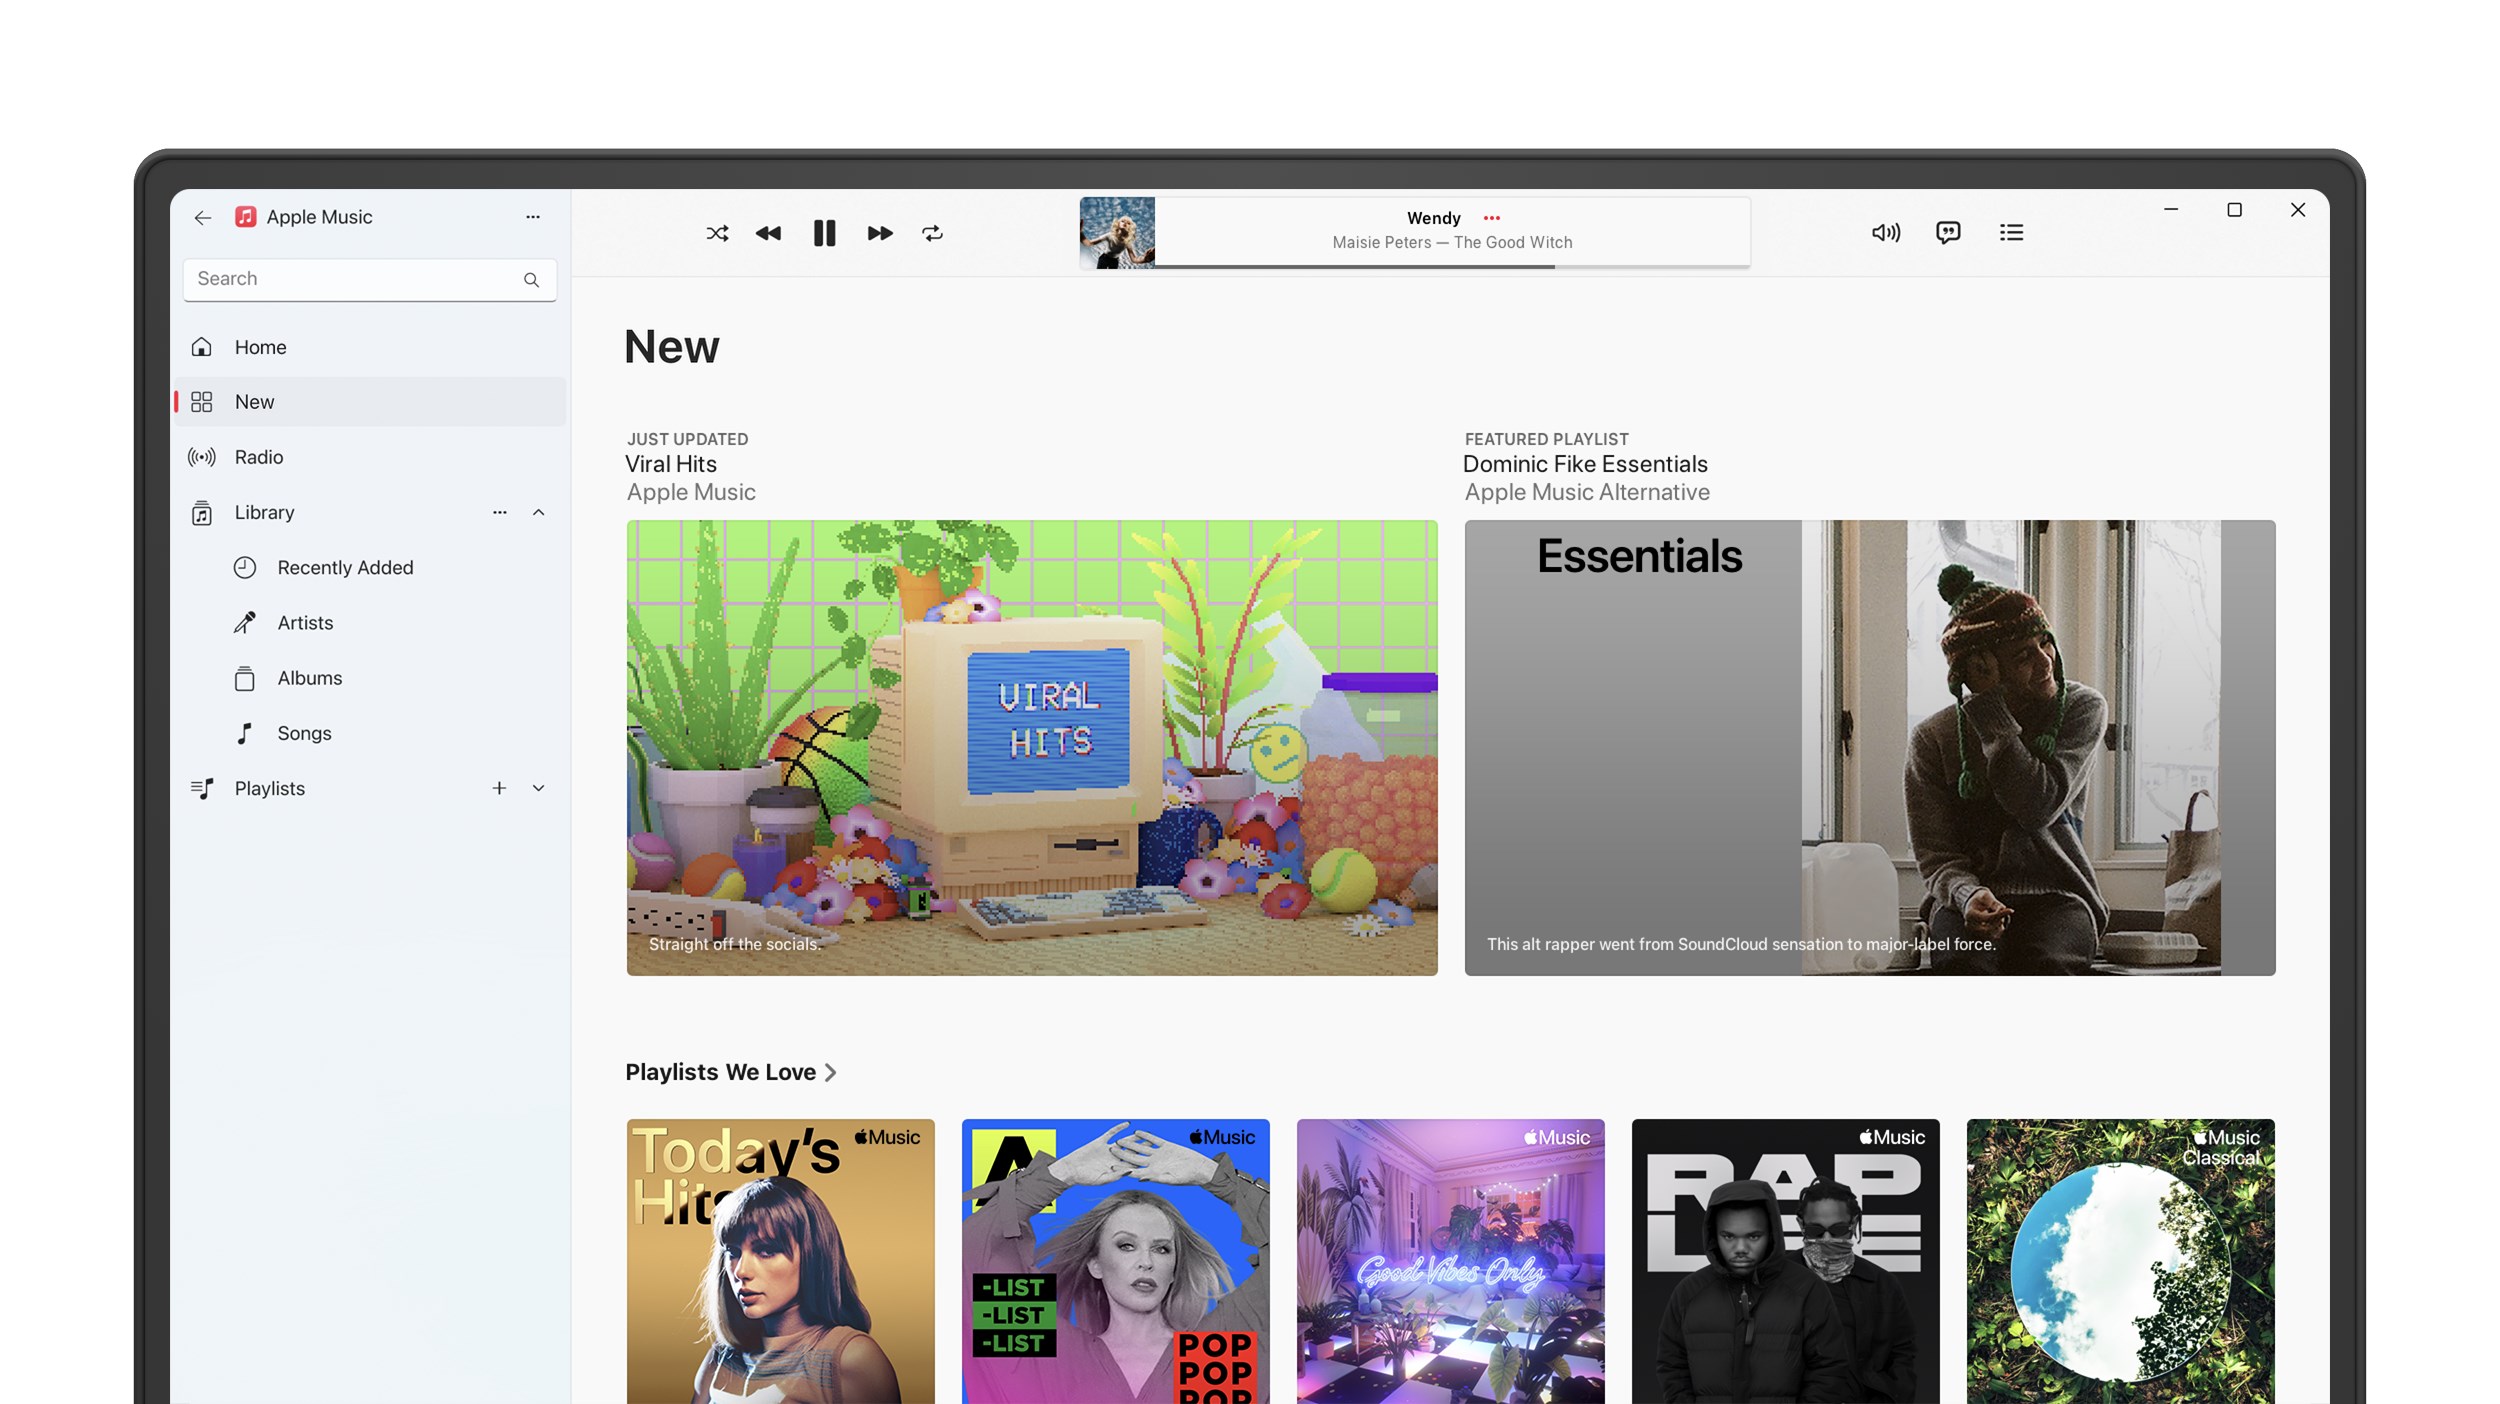2500x1404 pixels.
Task: Open the Artists section
Action: coord(303,622)
